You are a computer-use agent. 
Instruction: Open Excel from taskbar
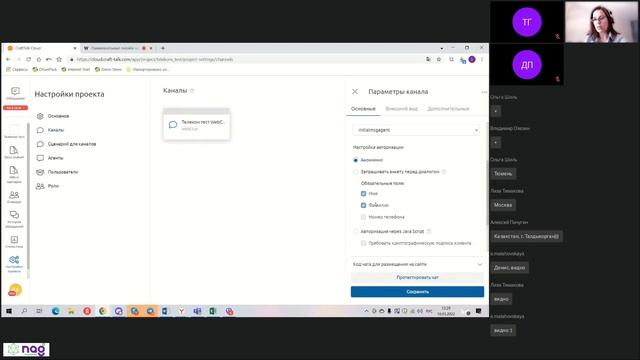point(213,311)
